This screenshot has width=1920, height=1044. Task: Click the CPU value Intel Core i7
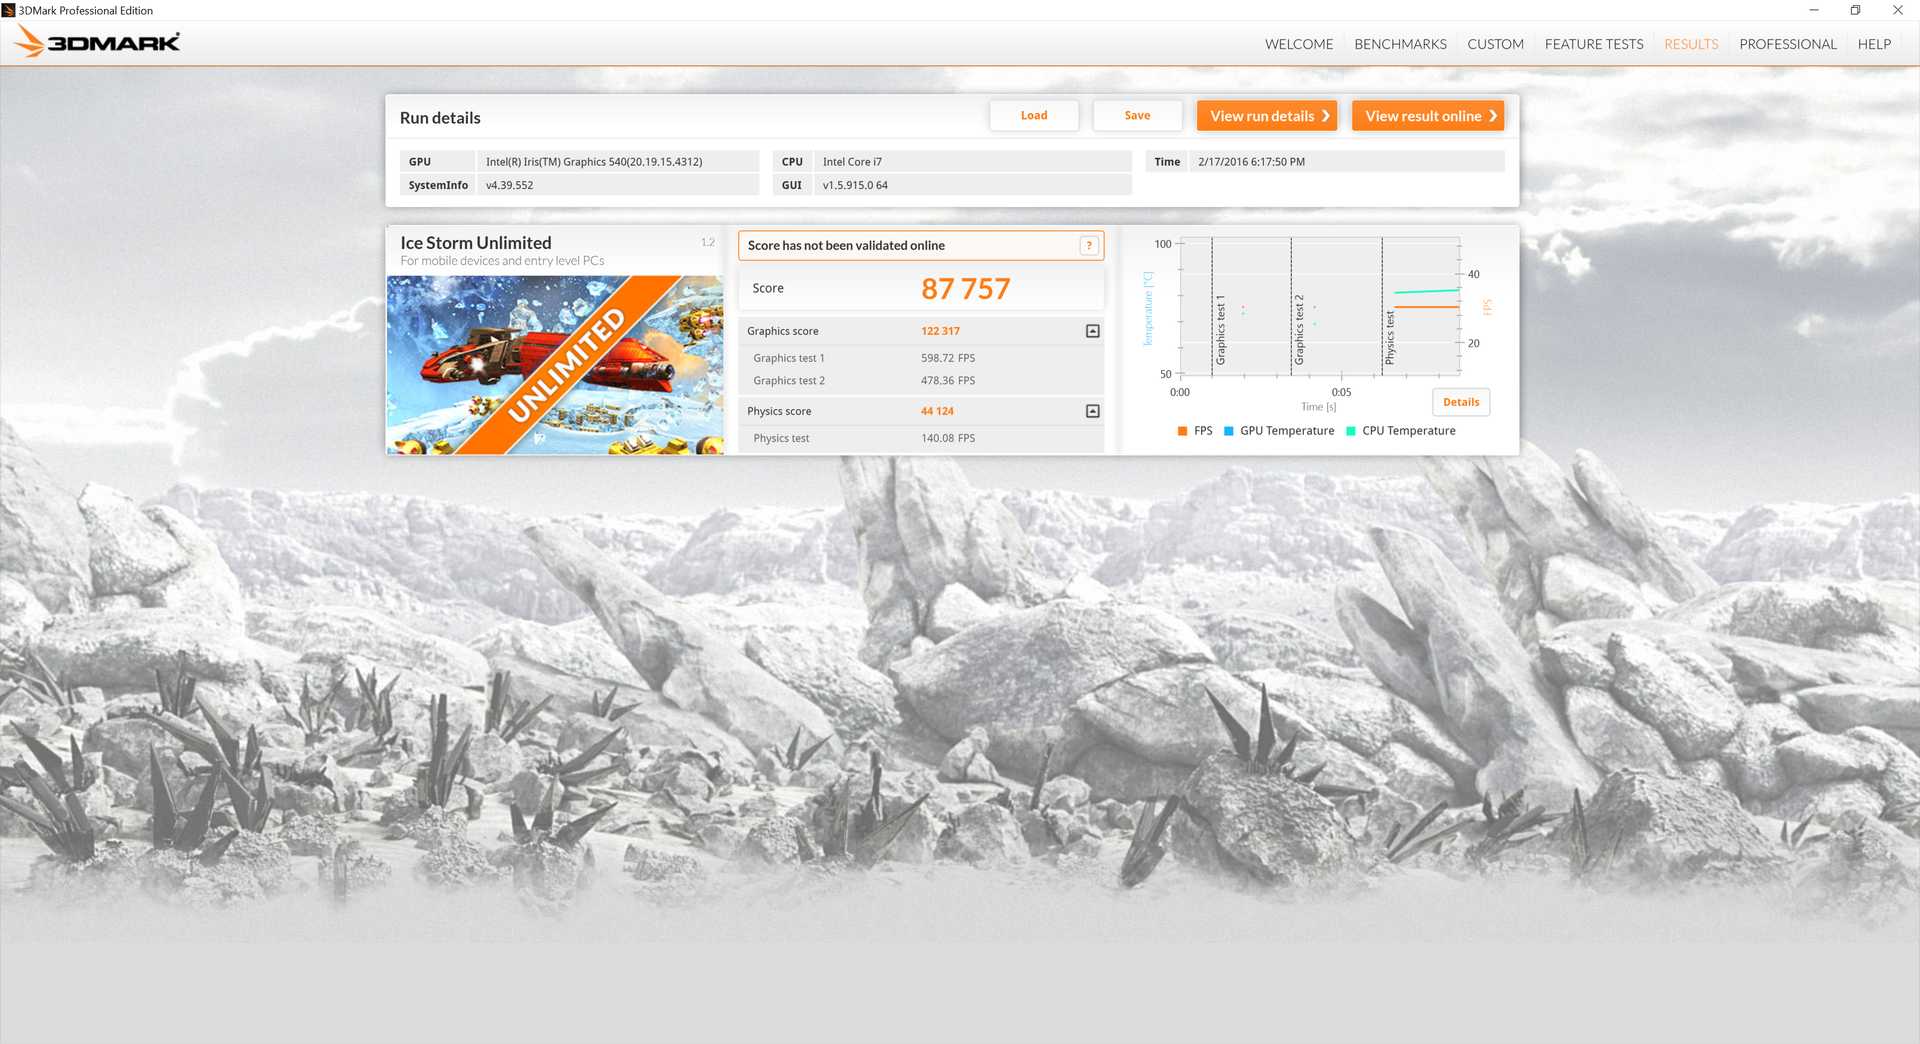pos(852,162)
